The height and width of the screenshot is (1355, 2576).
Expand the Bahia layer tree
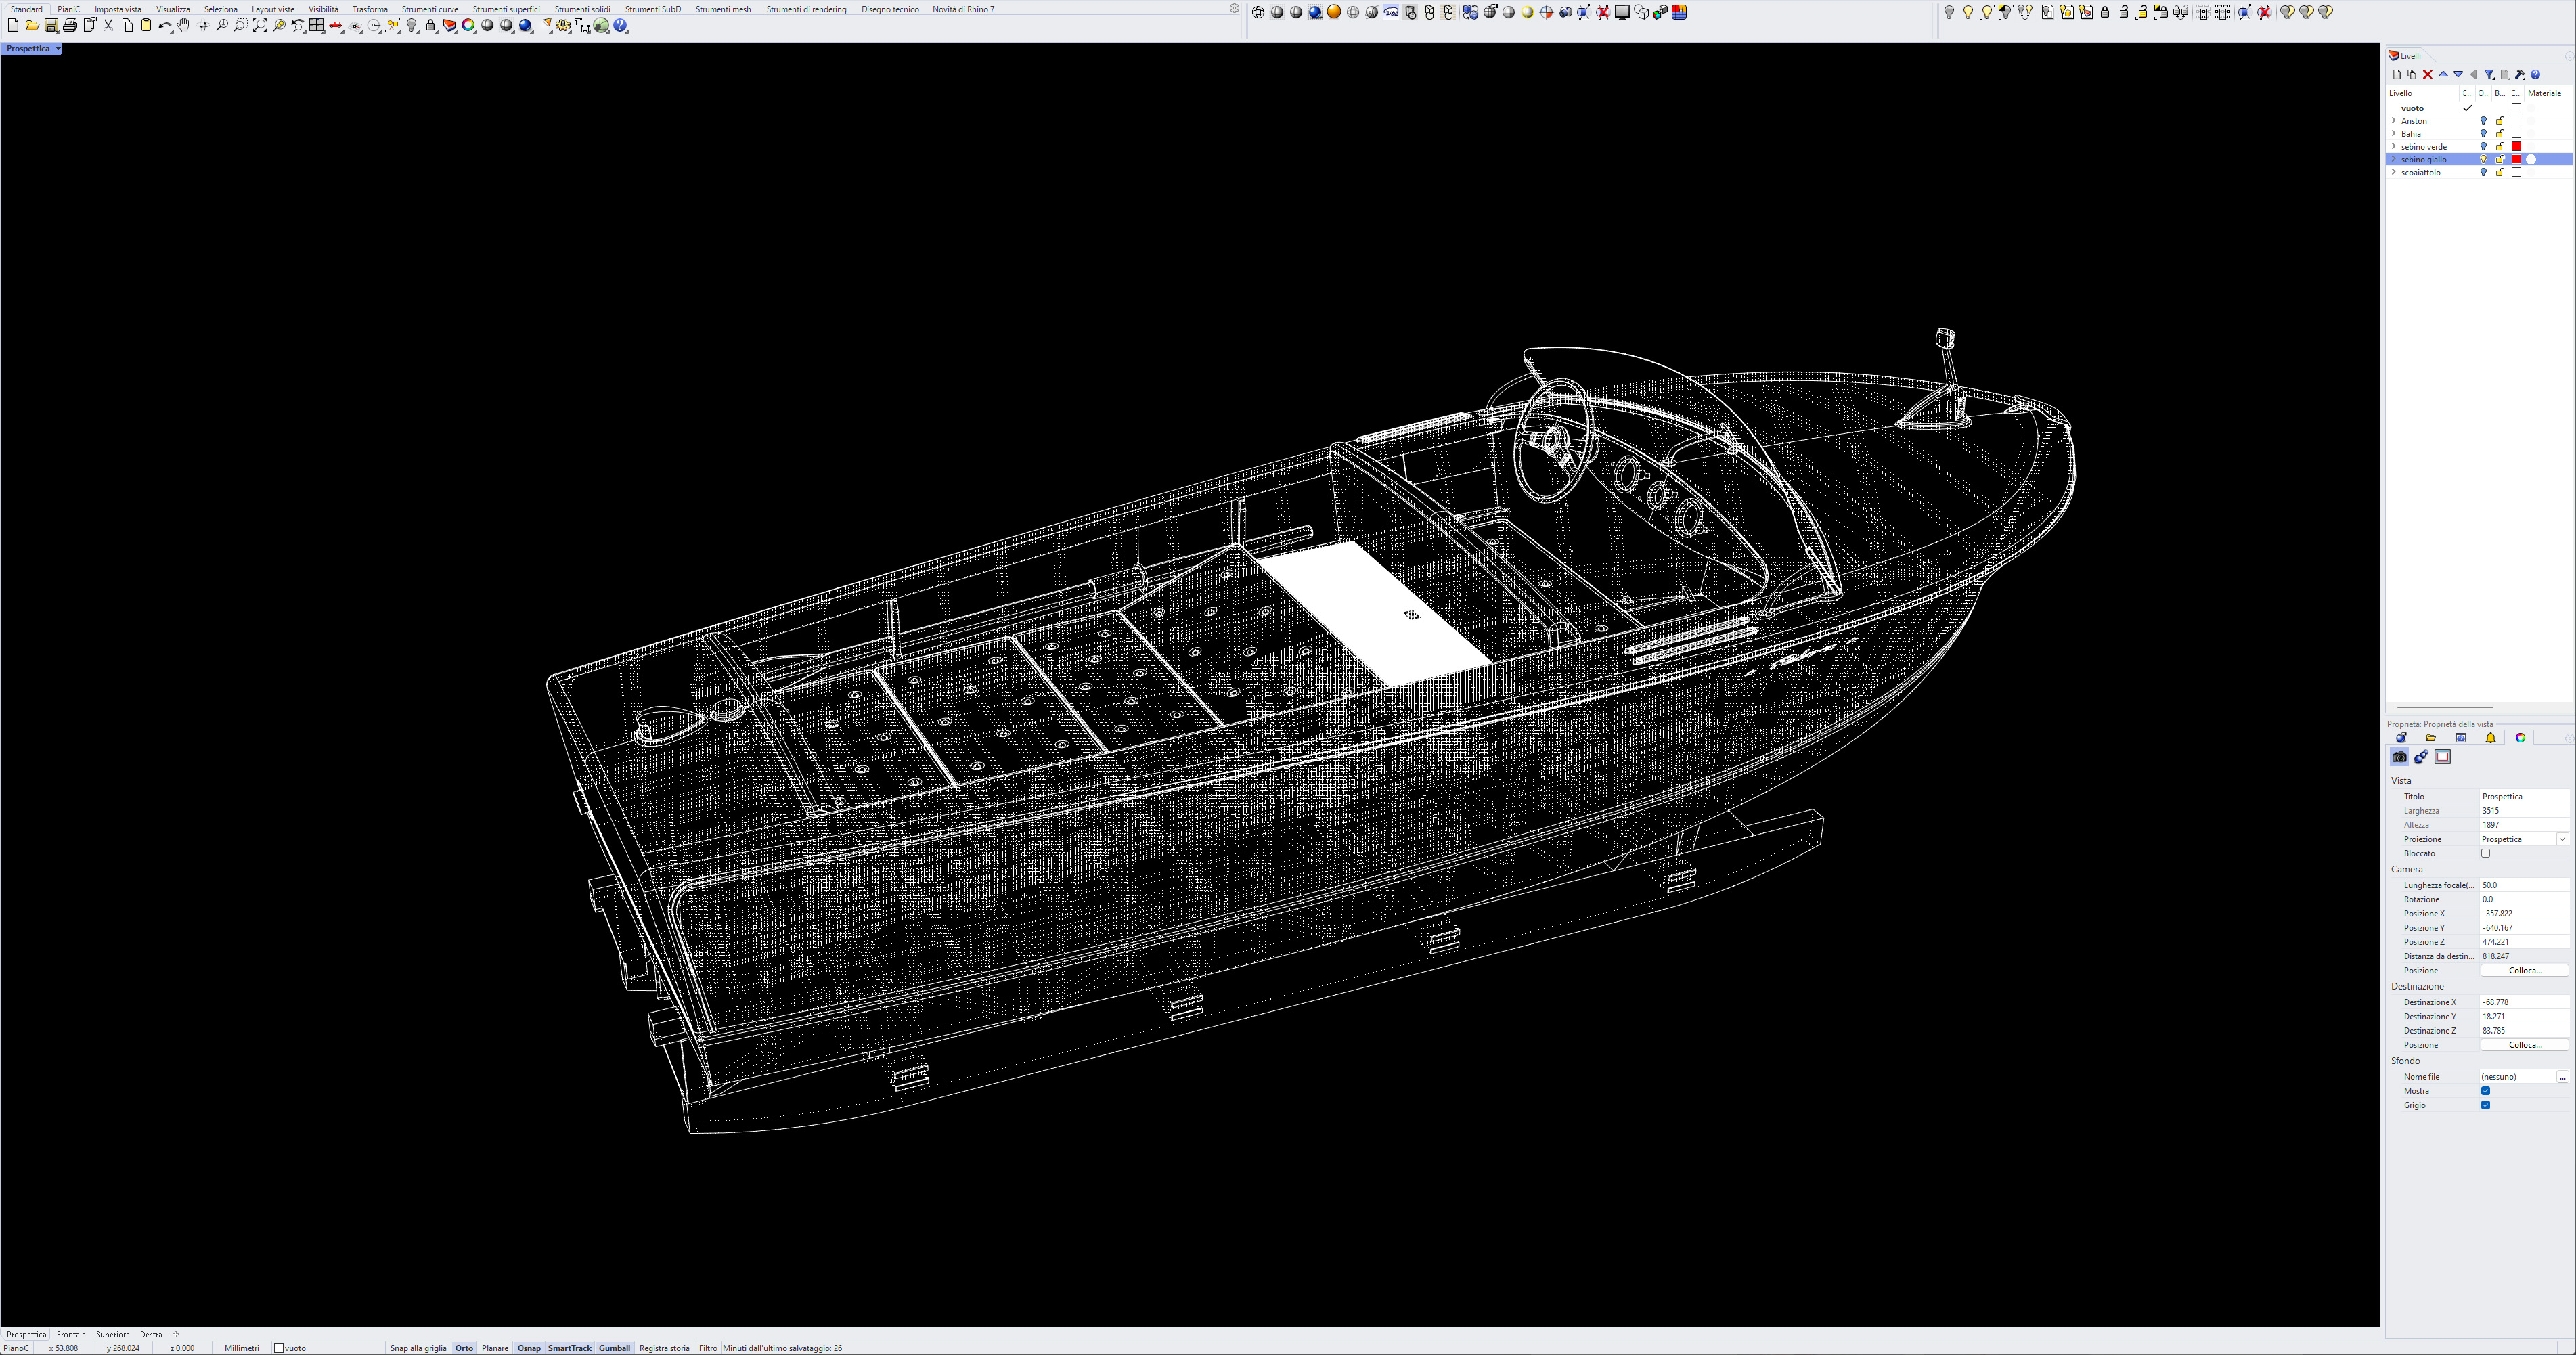click(2393, 134)
